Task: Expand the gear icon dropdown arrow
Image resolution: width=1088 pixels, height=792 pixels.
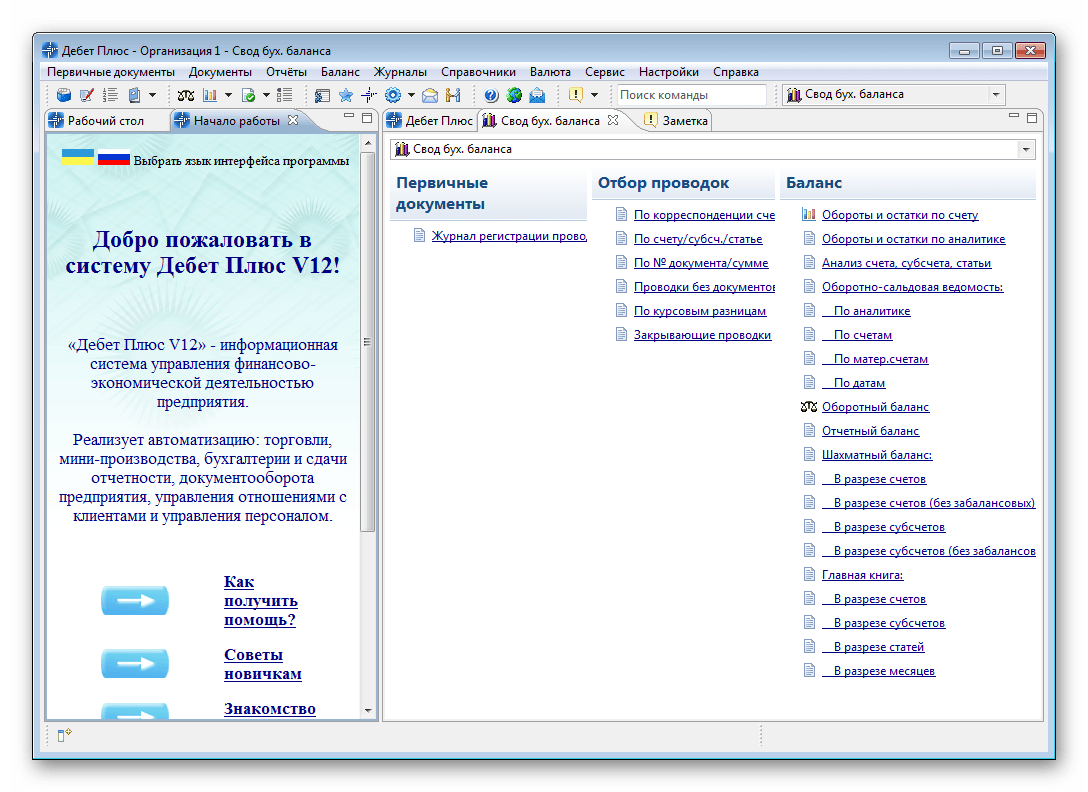Action: pyautogui.click(x=411, y=95)
